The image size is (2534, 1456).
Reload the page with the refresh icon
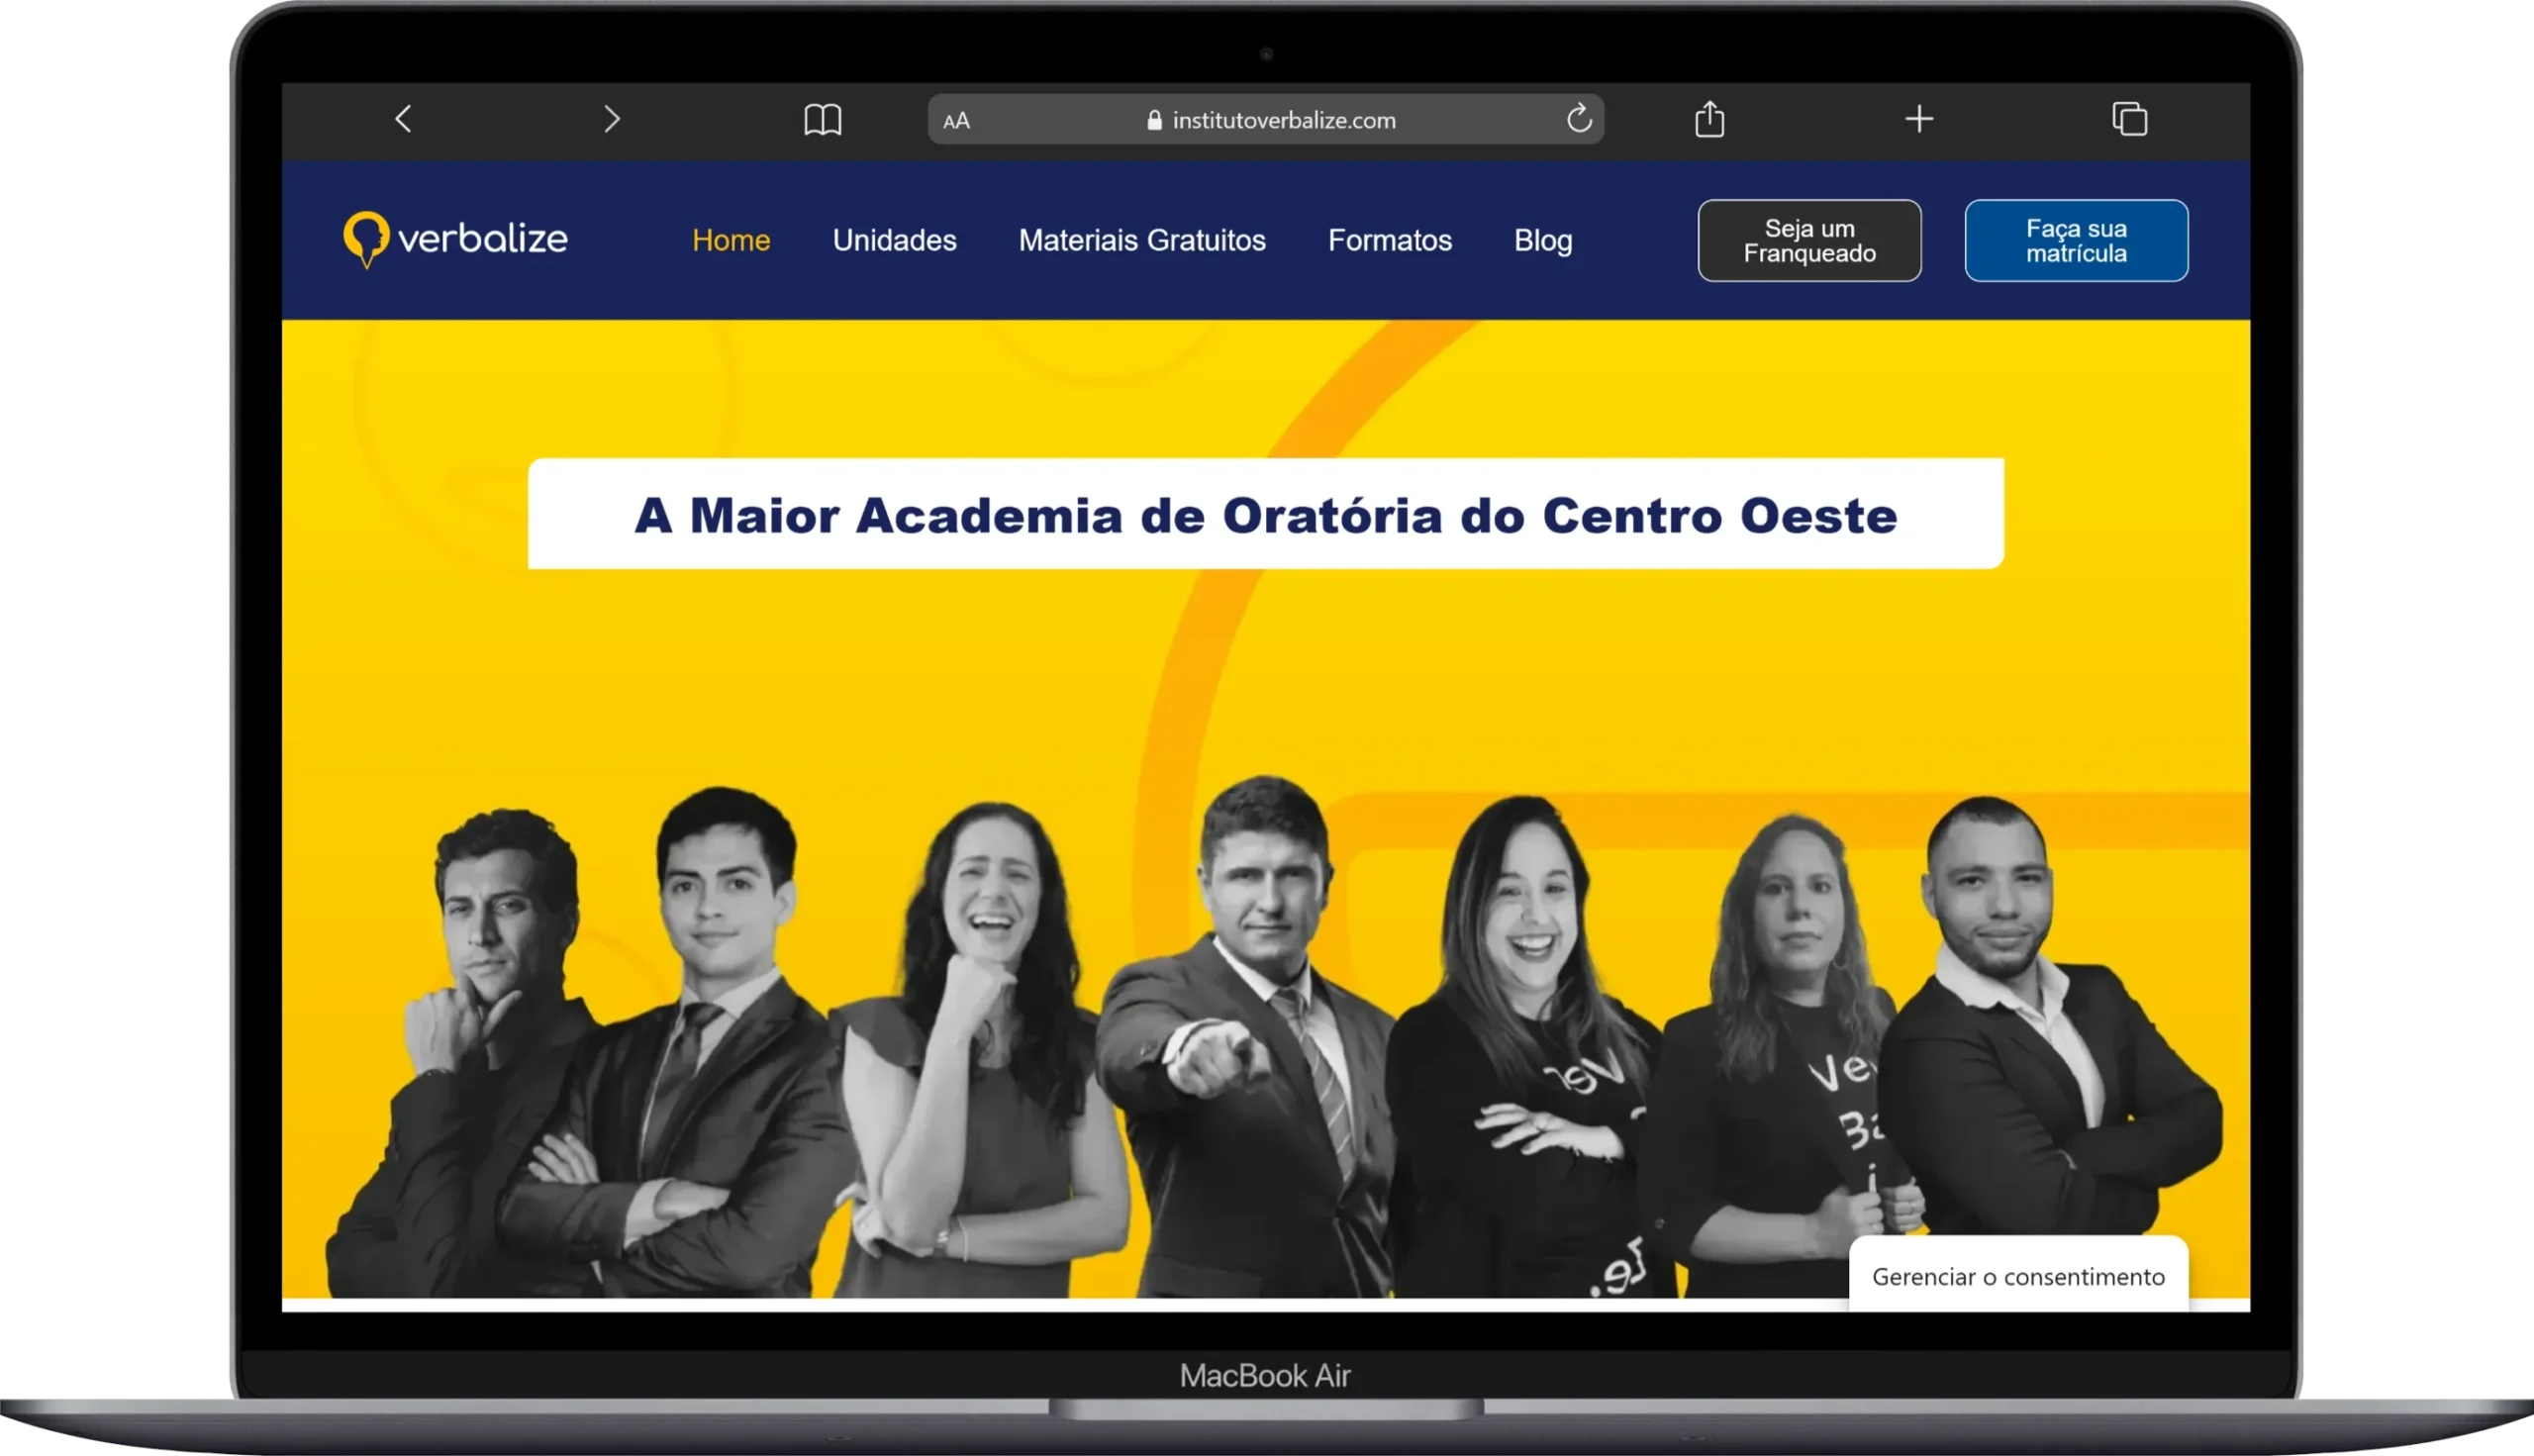coord(1579,119)
